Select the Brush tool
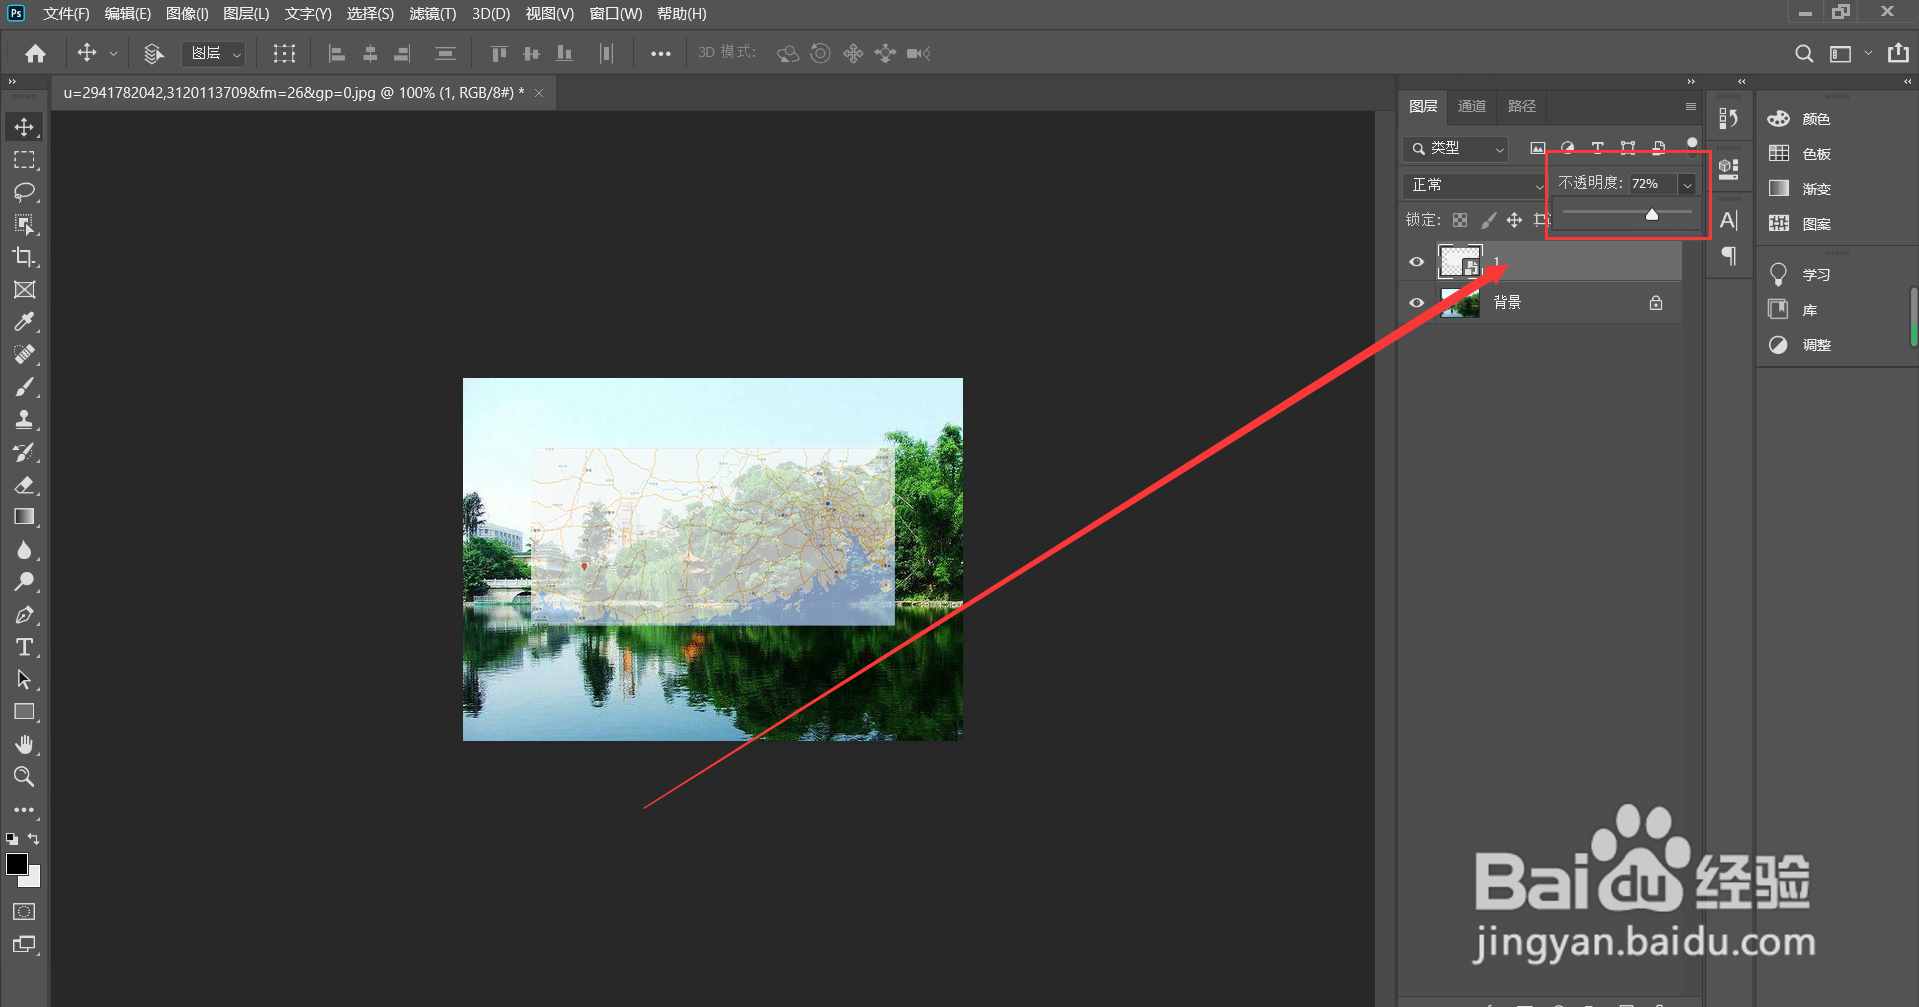Screen dimensions: 1919x1007 [24, 387]
